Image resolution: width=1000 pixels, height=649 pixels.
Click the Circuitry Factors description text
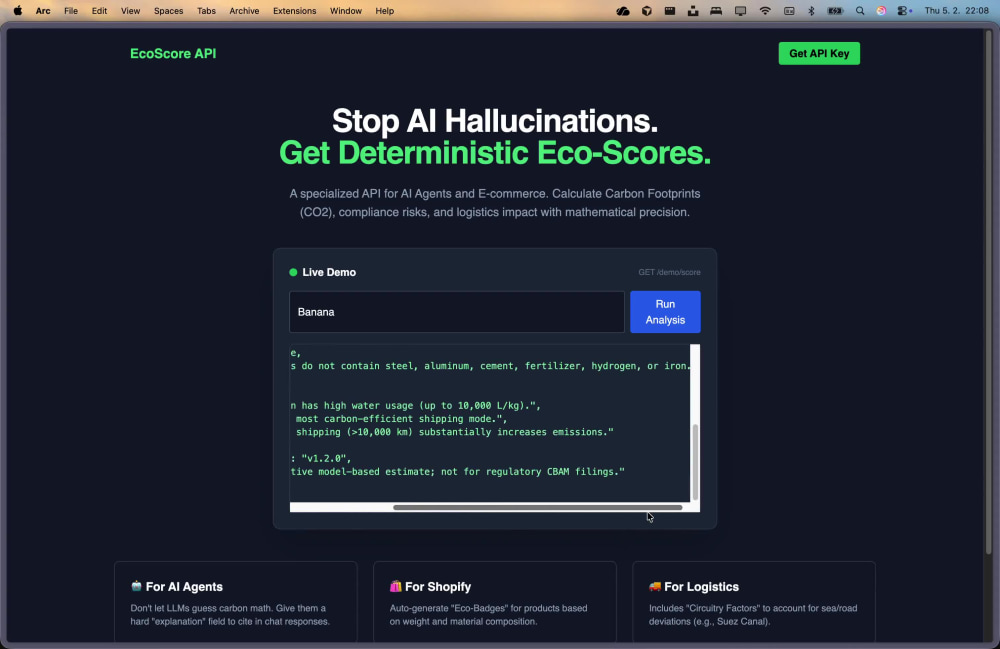click(753, 615)
